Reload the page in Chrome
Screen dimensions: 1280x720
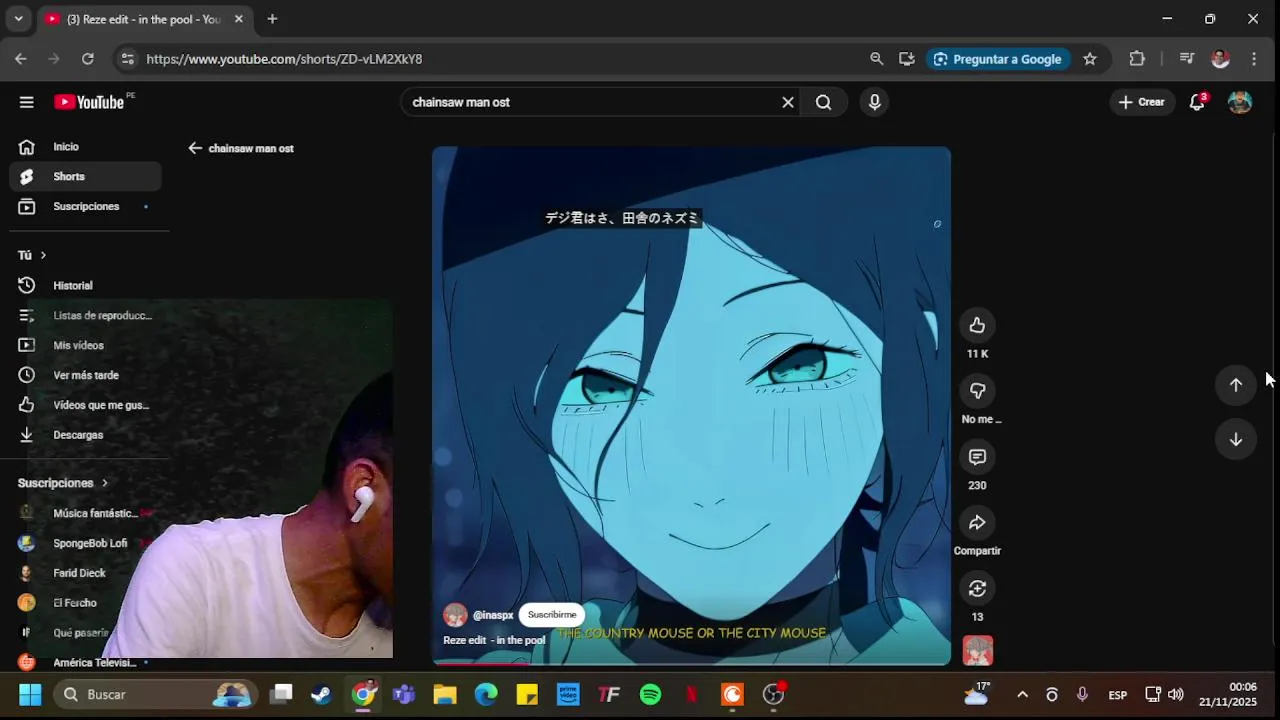[88, 59]
